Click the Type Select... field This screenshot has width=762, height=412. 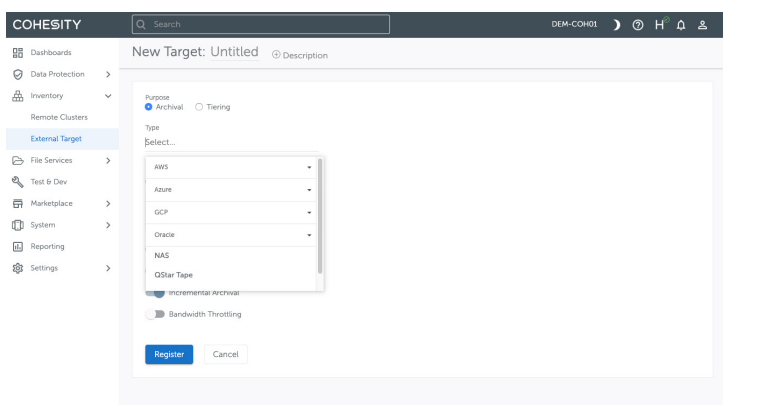click(x=232, y=142)
